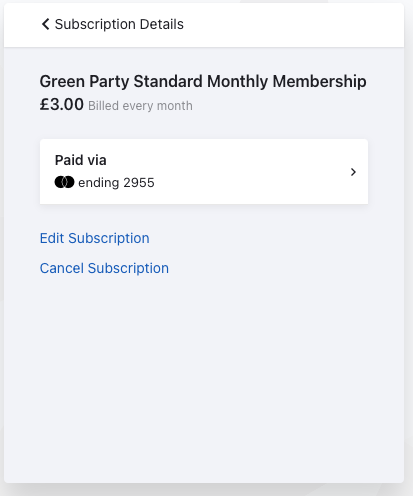Click the Mastercard logo icon
413x496 pixels.
pyautogui.click(x=64, y=182)
